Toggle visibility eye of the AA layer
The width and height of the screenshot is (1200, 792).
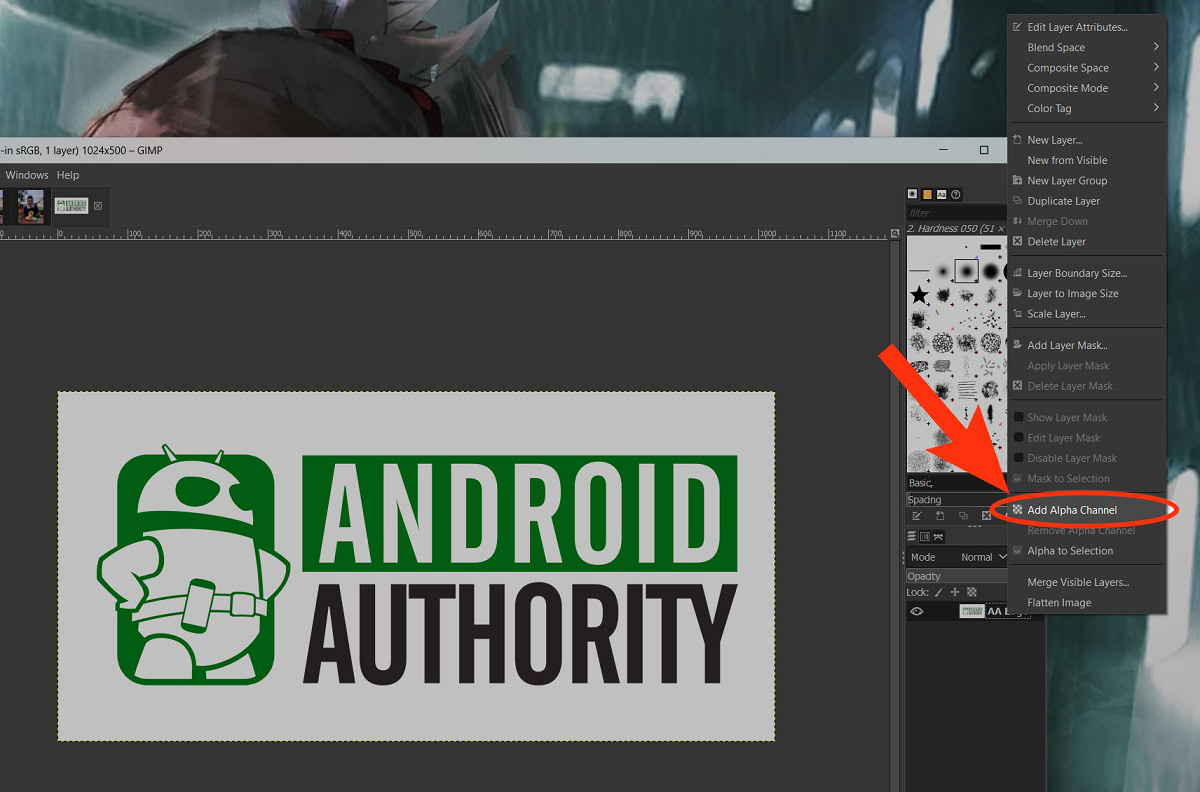click(917, 611)
